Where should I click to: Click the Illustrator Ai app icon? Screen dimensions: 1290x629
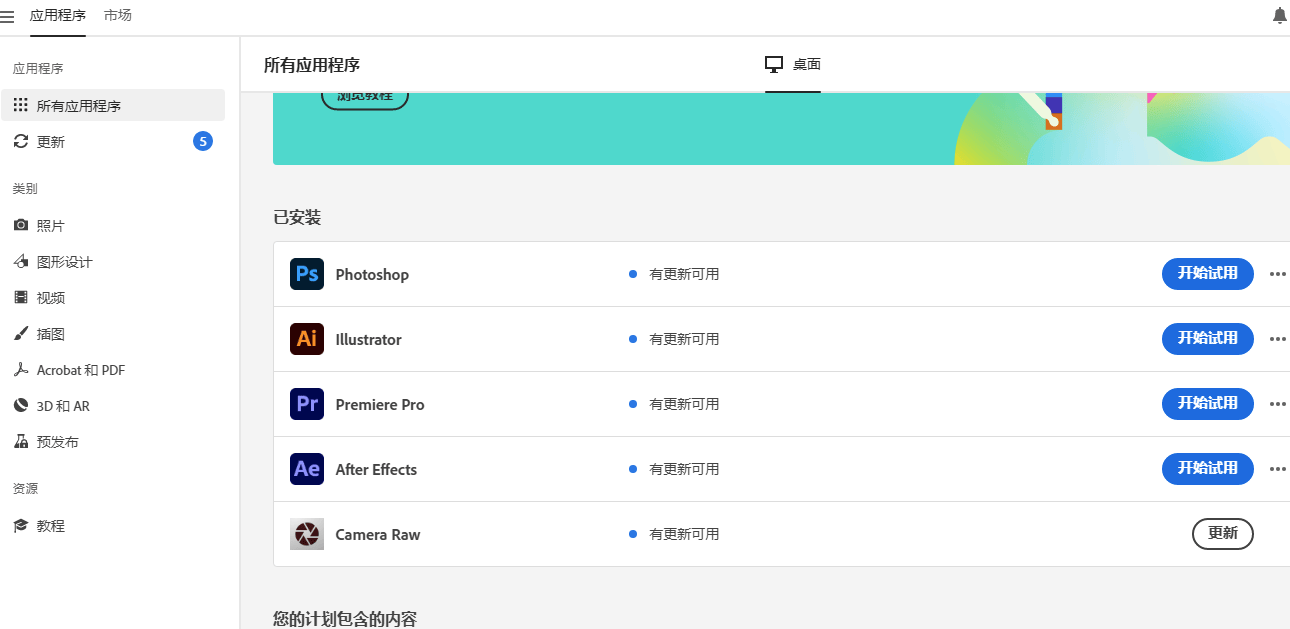(307, 339)
